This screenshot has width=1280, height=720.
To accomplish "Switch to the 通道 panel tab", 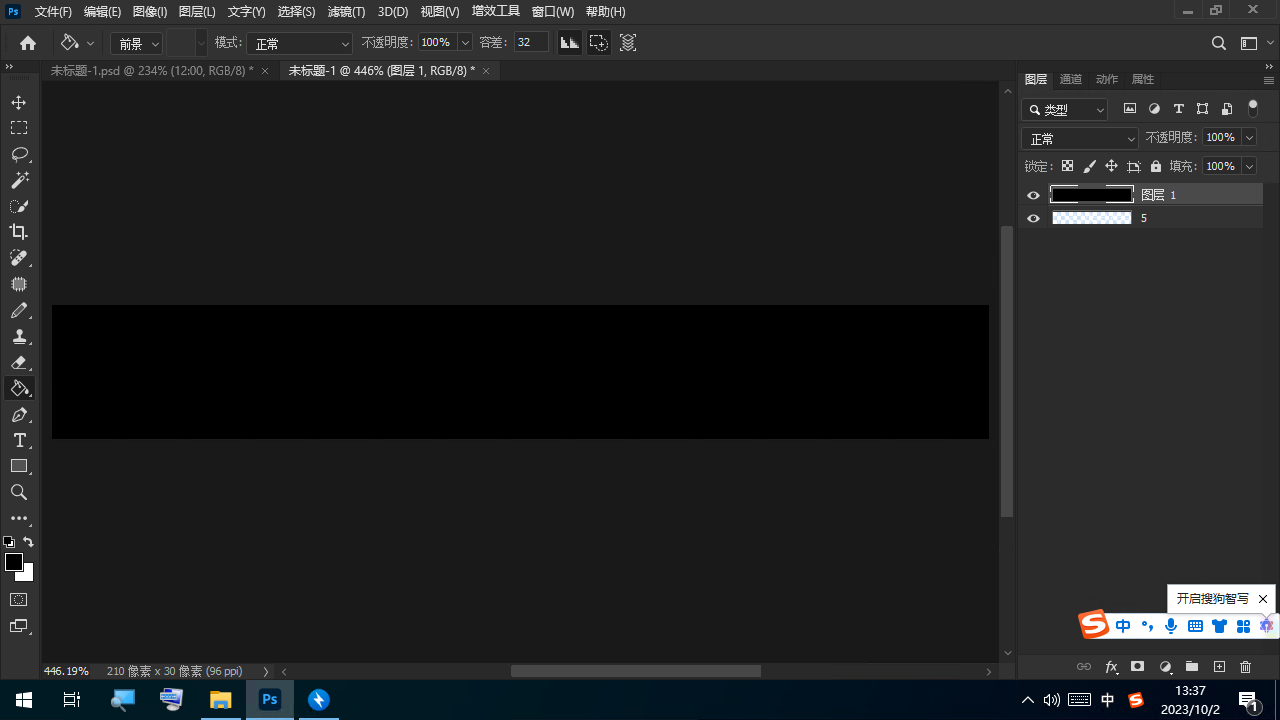I will click(x=1070, y=79).
